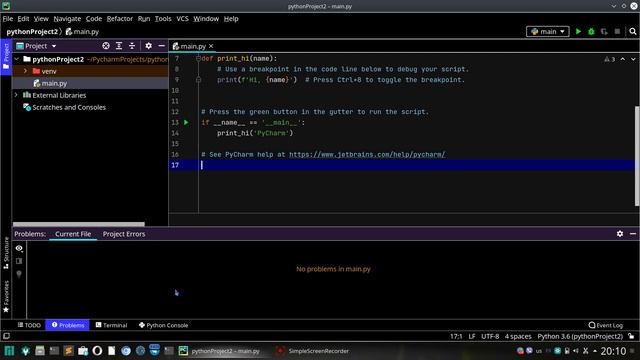
Task: Open the Python Console tool window
Action: tap(163, 325)
